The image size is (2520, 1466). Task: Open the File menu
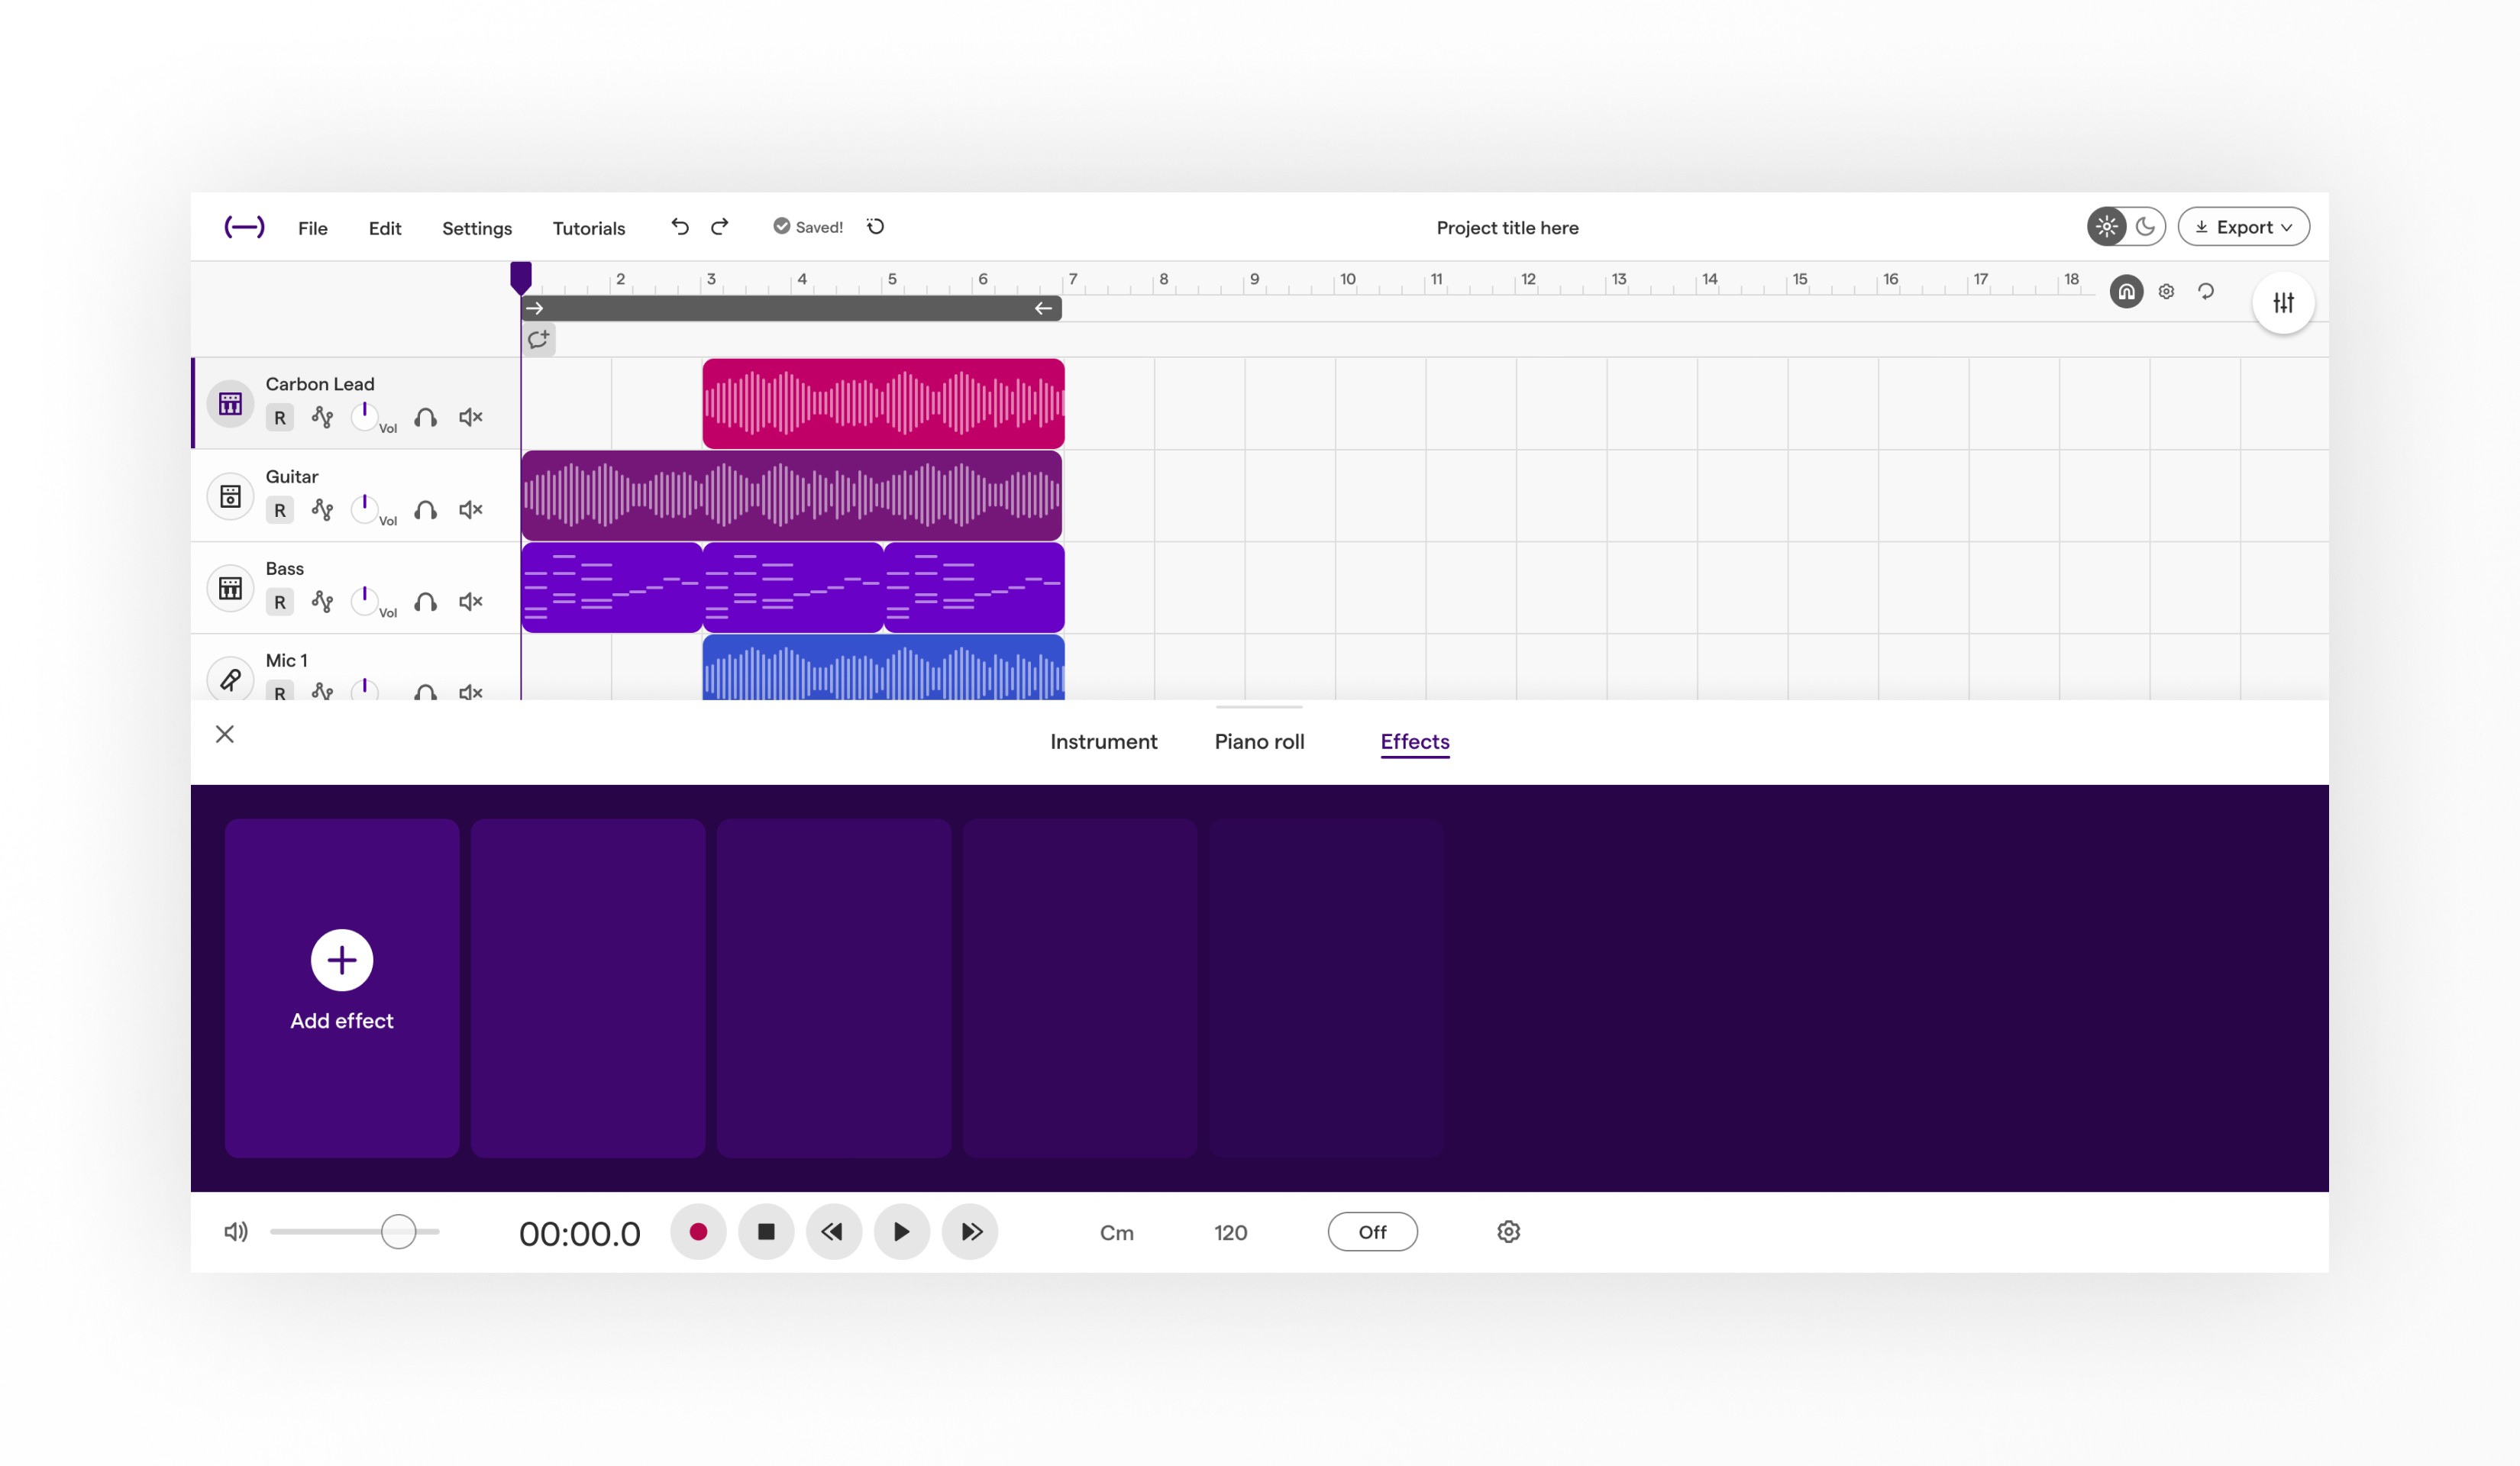[313, 228]
